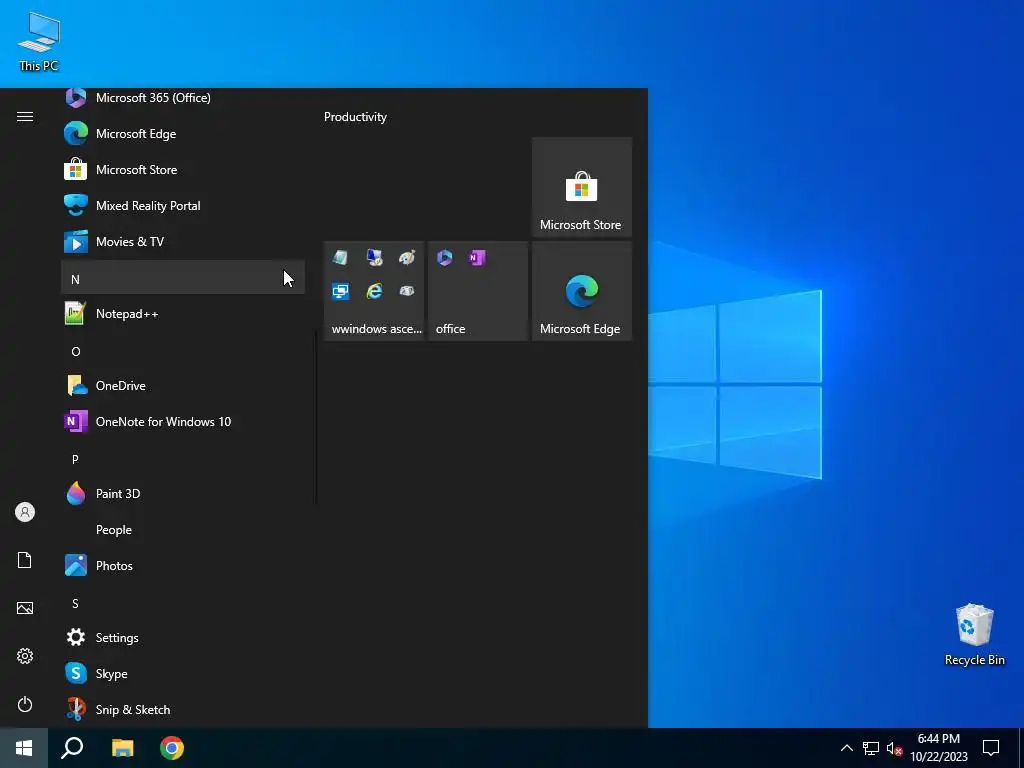
Task: Open the network tray icon
Action: (871, 748)
